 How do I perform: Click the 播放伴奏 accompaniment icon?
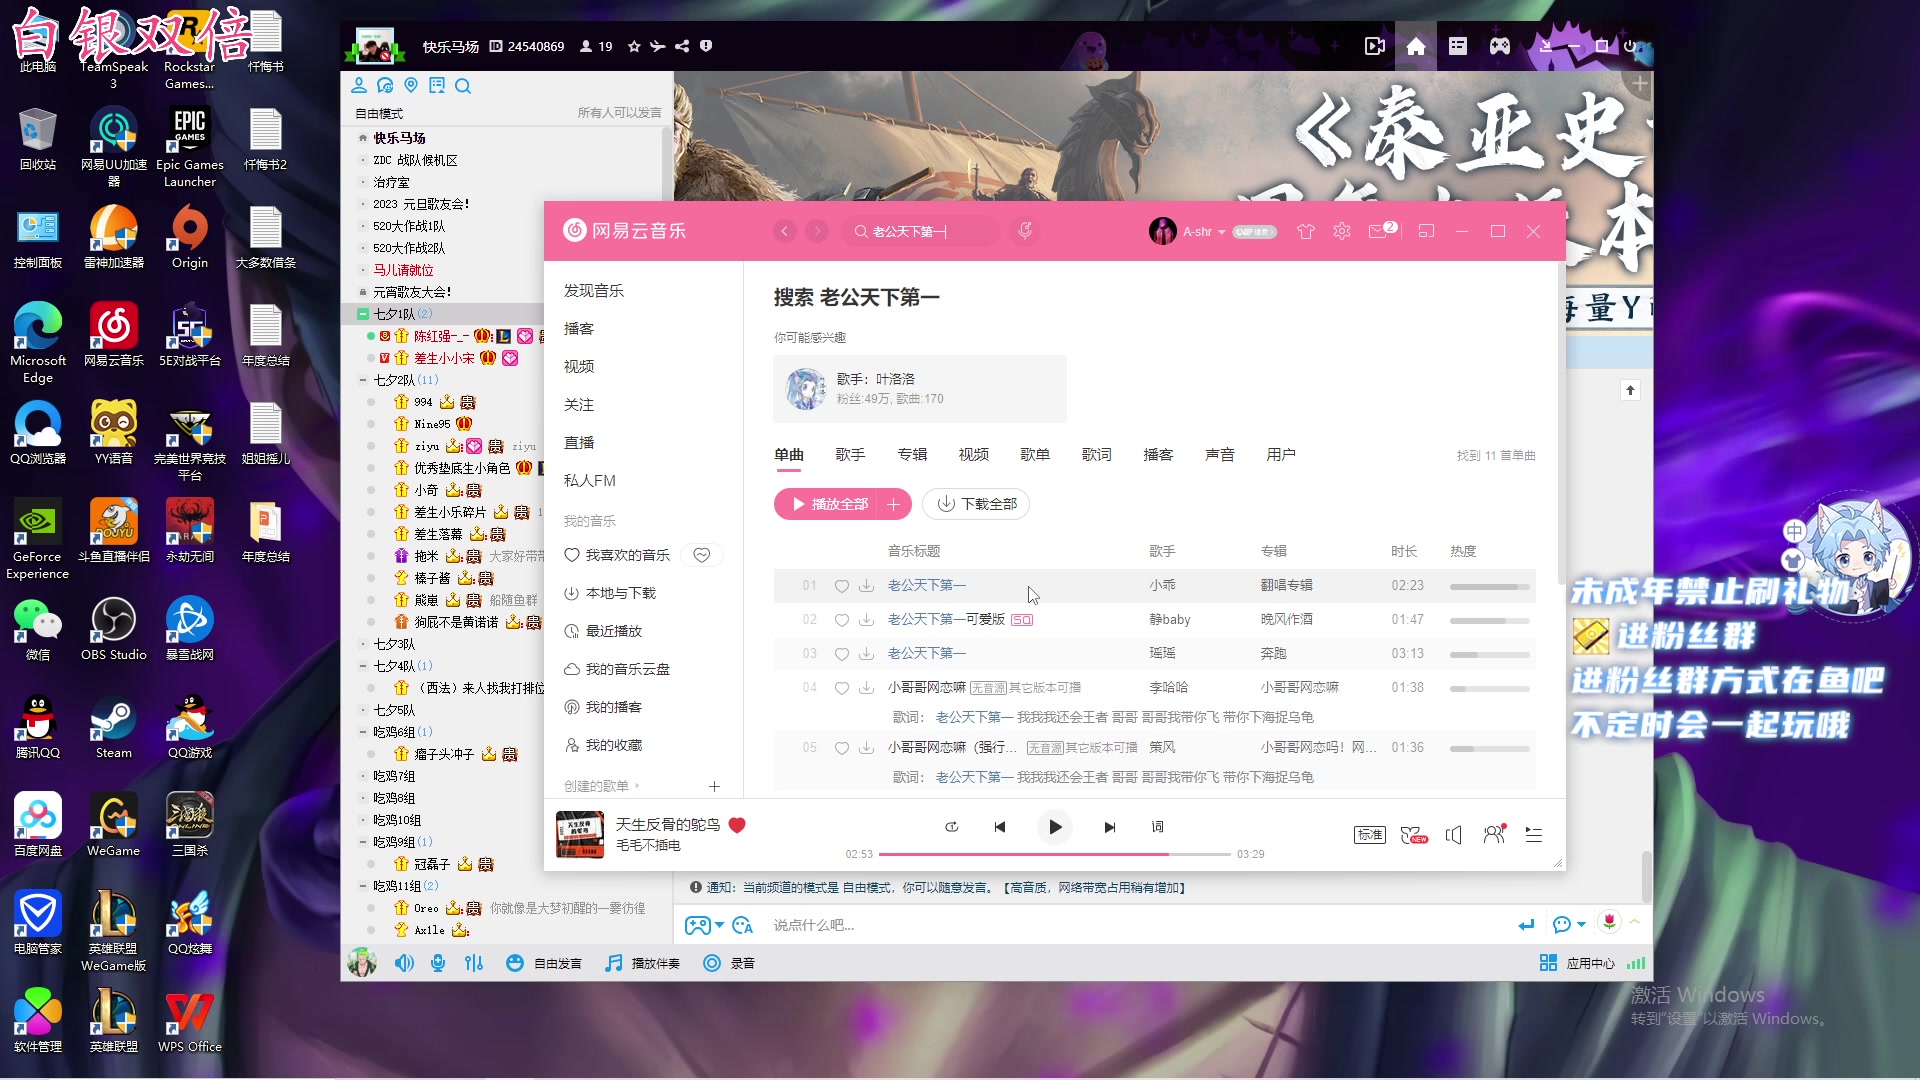(643, 963)
